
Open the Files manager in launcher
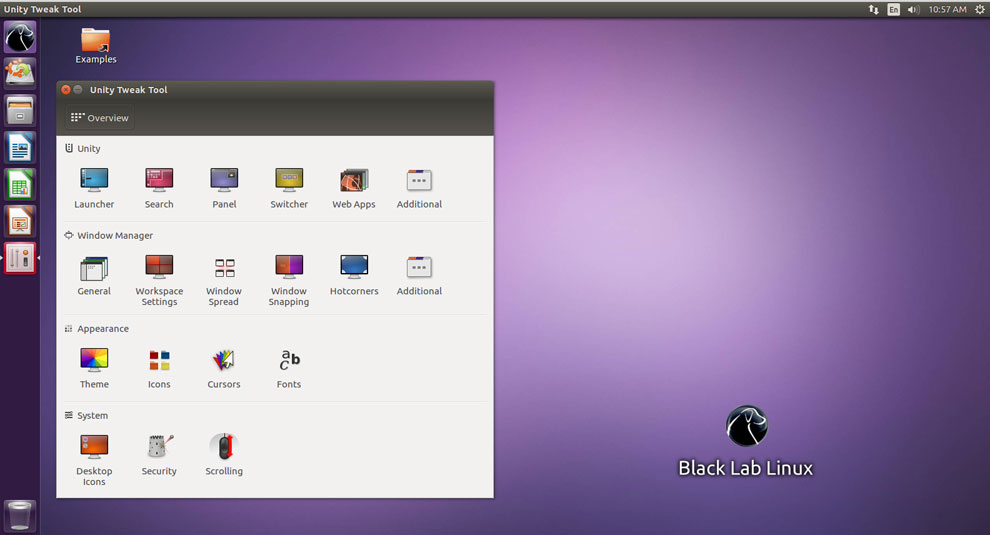point(20,111)
